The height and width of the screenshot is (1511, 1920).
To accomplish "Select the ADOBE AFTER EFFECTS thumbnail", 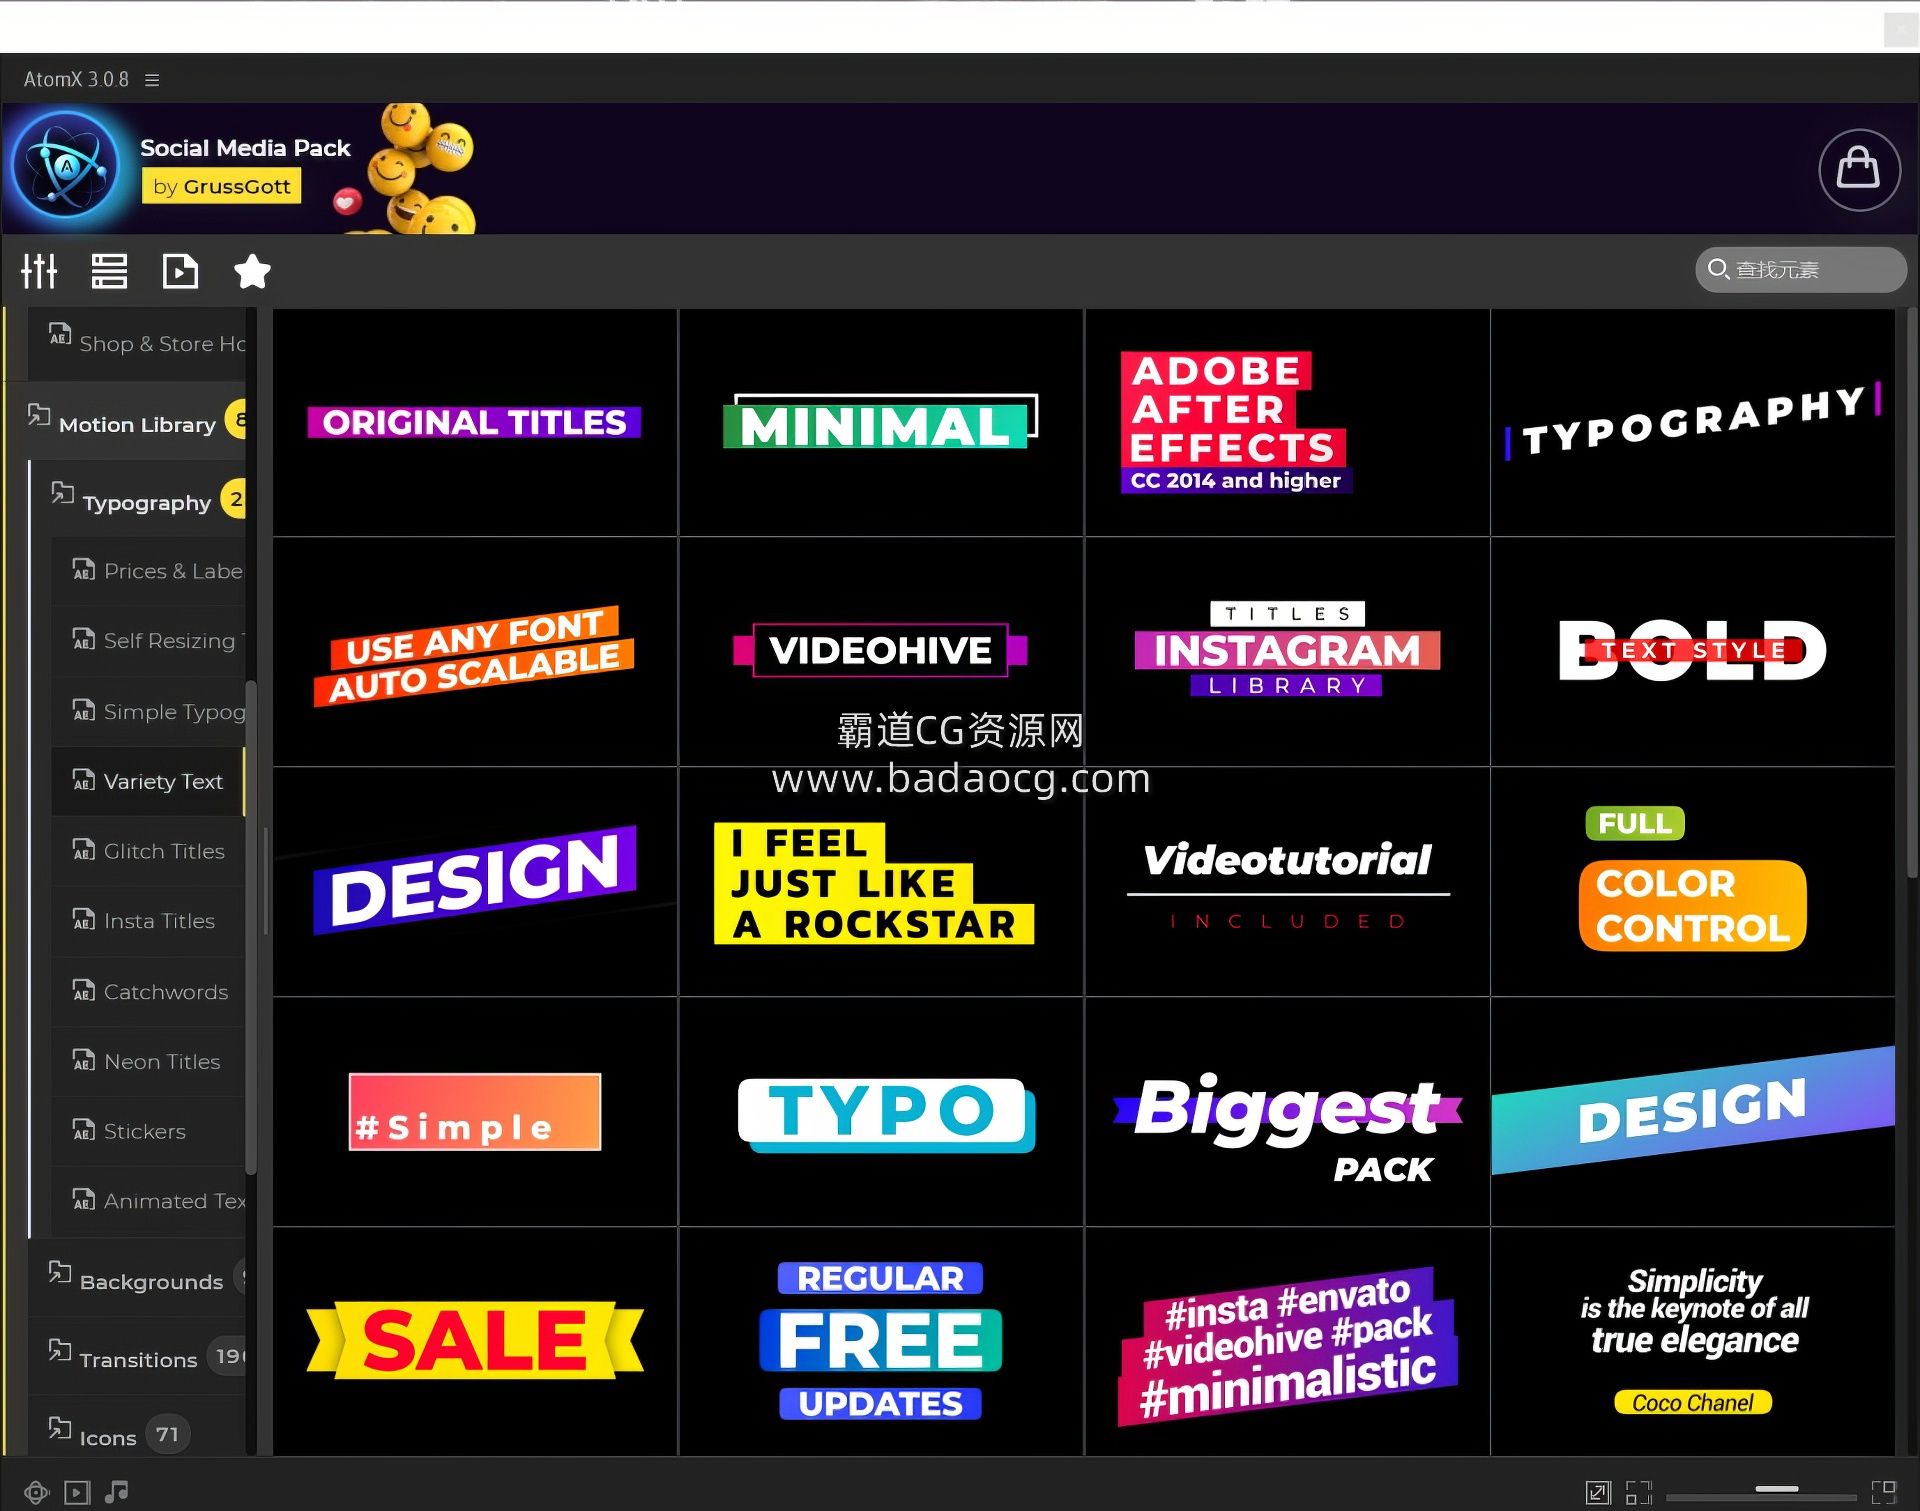I will (1287, 422).
